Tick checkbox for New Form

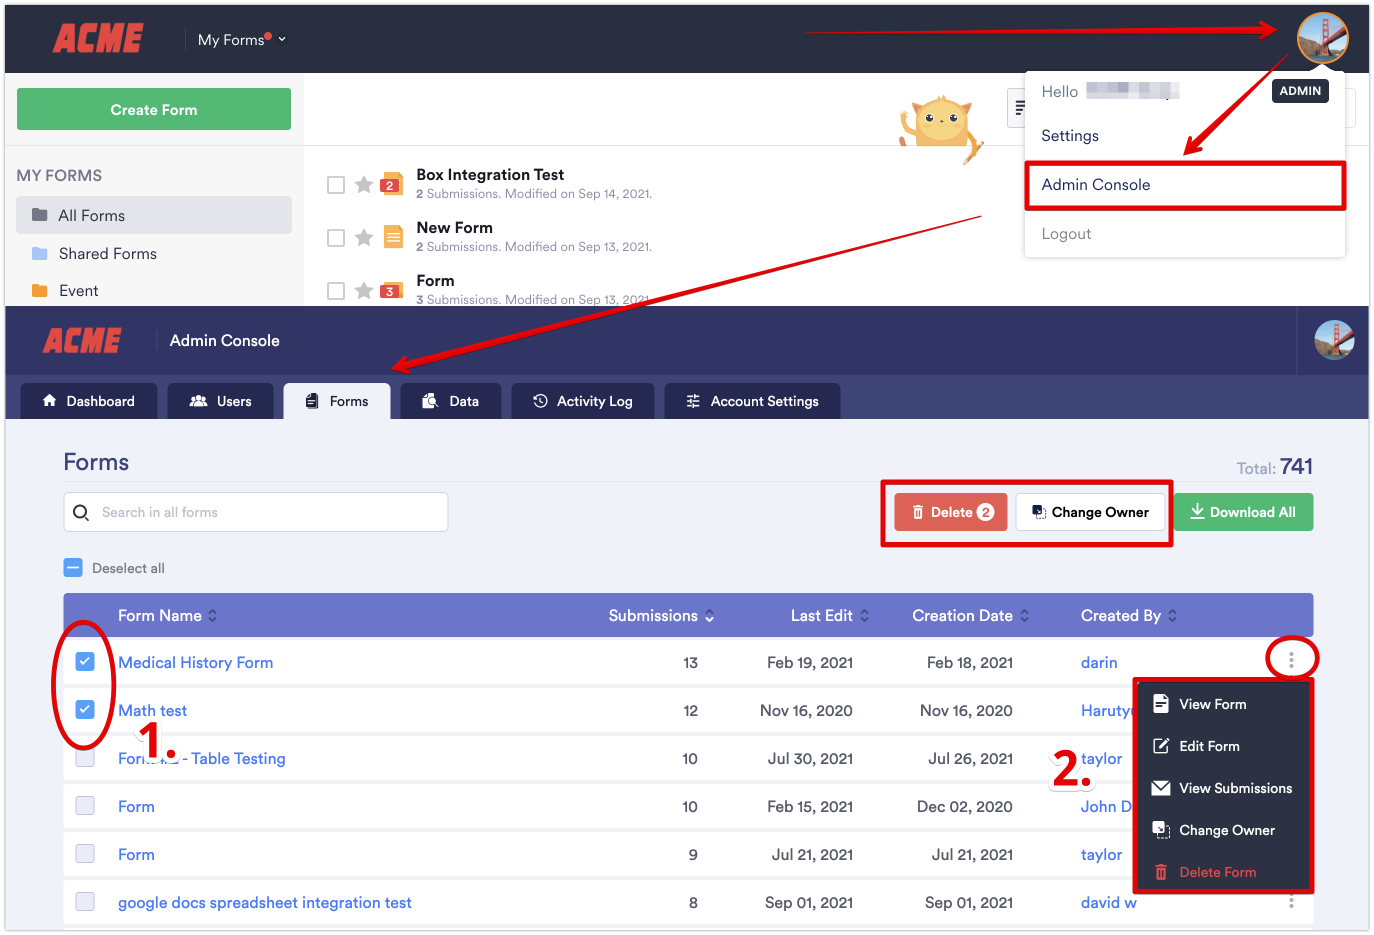(336, 238)
